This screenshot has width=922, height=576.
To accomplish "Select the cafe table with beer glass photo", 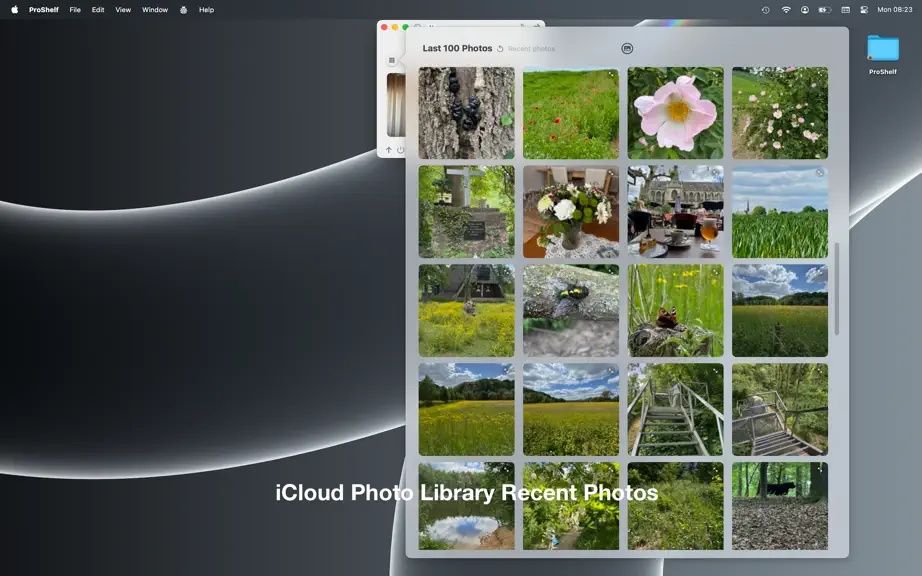I will 676,212.
